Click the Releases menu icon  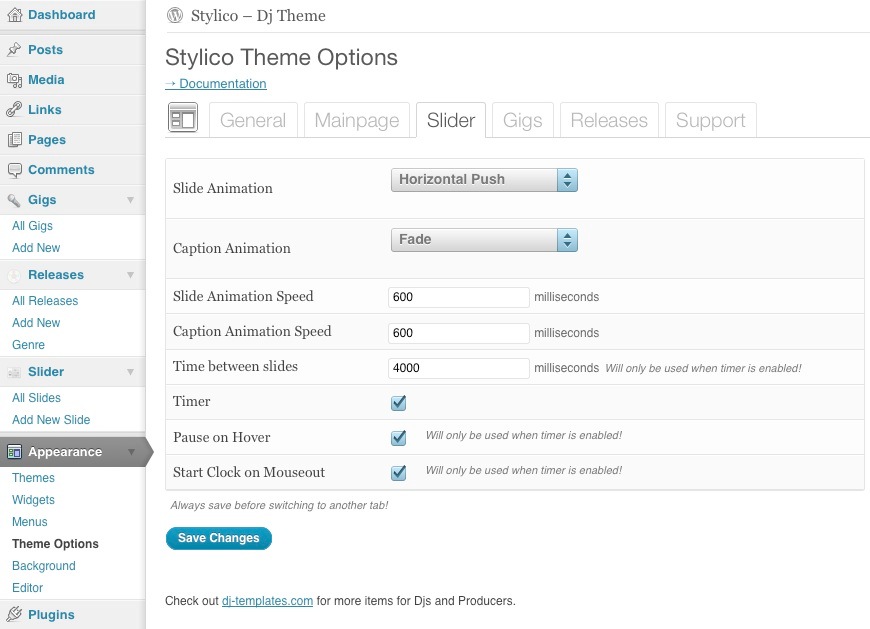click(x=14, y=275)
